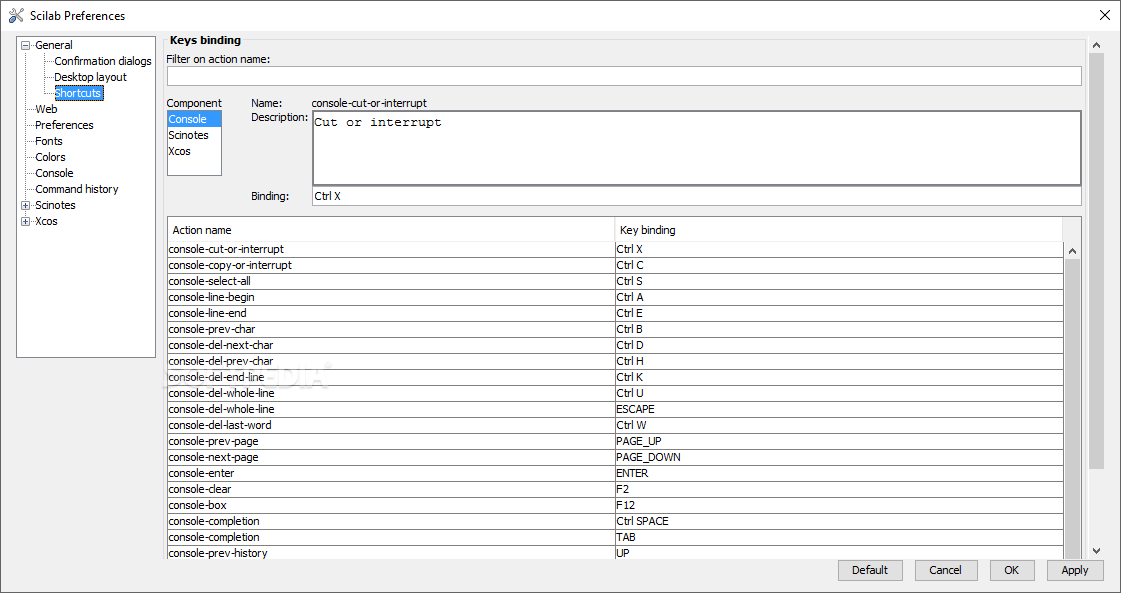Click the Cancel button
The height and width of the screenshot is (593, 1121).
[x=945, y=570]
